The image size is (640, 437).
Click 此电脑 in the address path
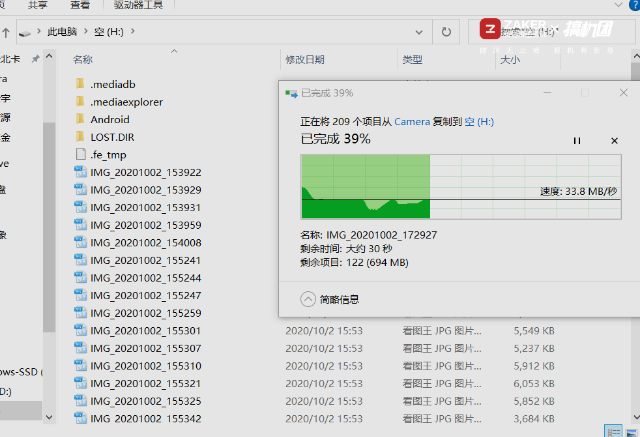point(62,31)
